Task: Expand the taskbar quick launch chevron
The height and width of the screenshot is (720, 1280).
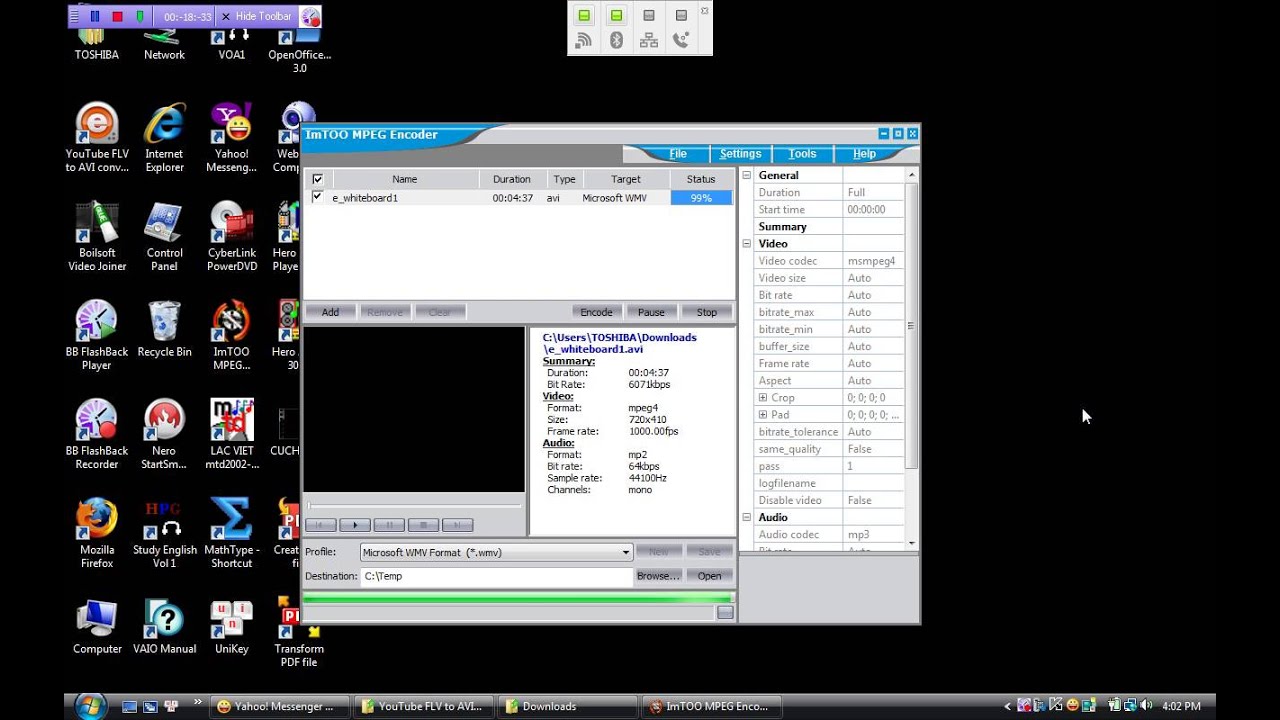Action: 197,703
